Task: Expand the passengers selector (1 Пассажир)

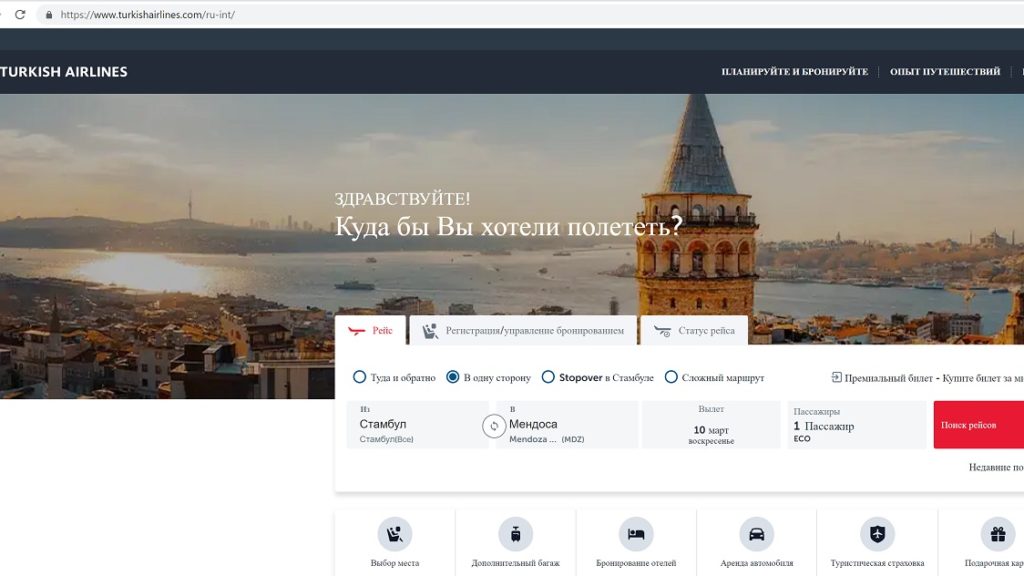Action: pos(856,425)
